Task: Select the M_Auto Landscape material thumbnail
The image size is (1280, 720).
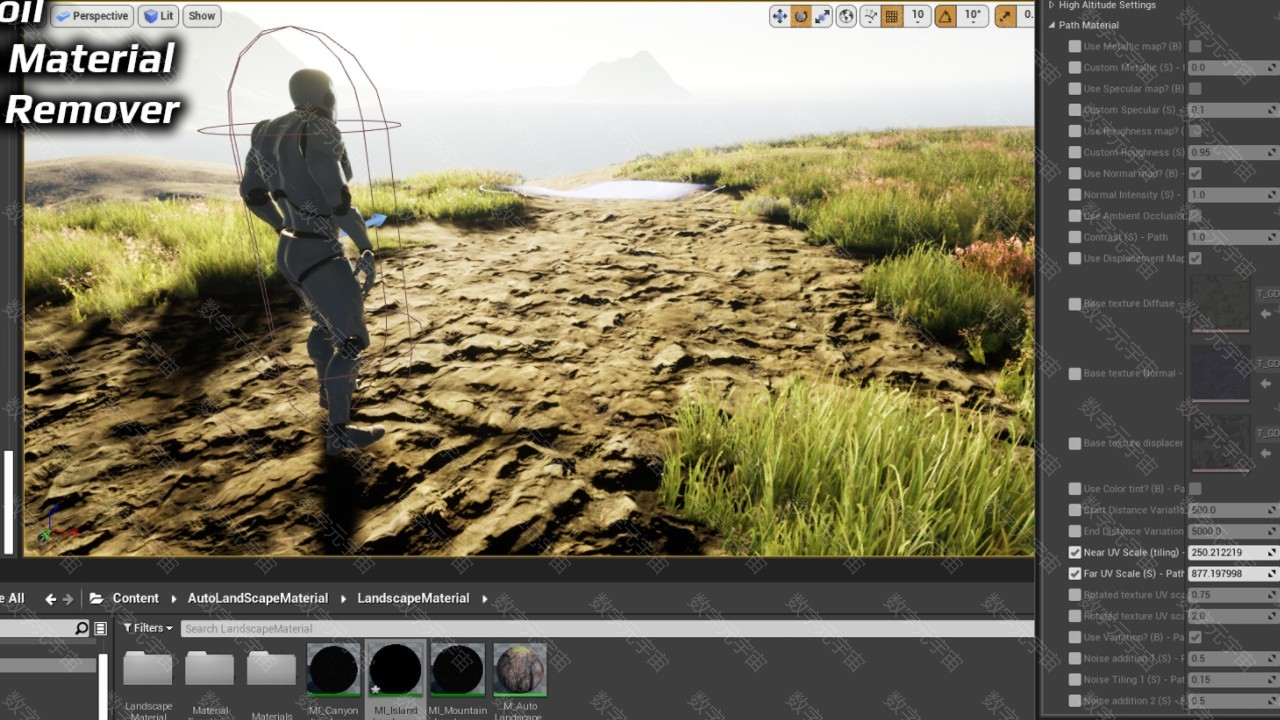Action: [x=520, y=669]
